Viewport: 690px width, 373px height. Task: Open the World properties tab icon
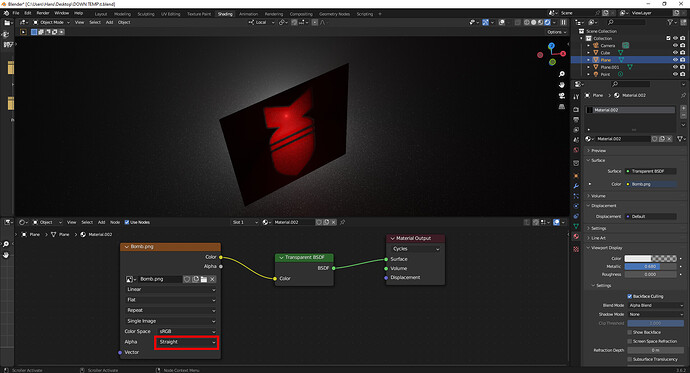click(576, 150)
